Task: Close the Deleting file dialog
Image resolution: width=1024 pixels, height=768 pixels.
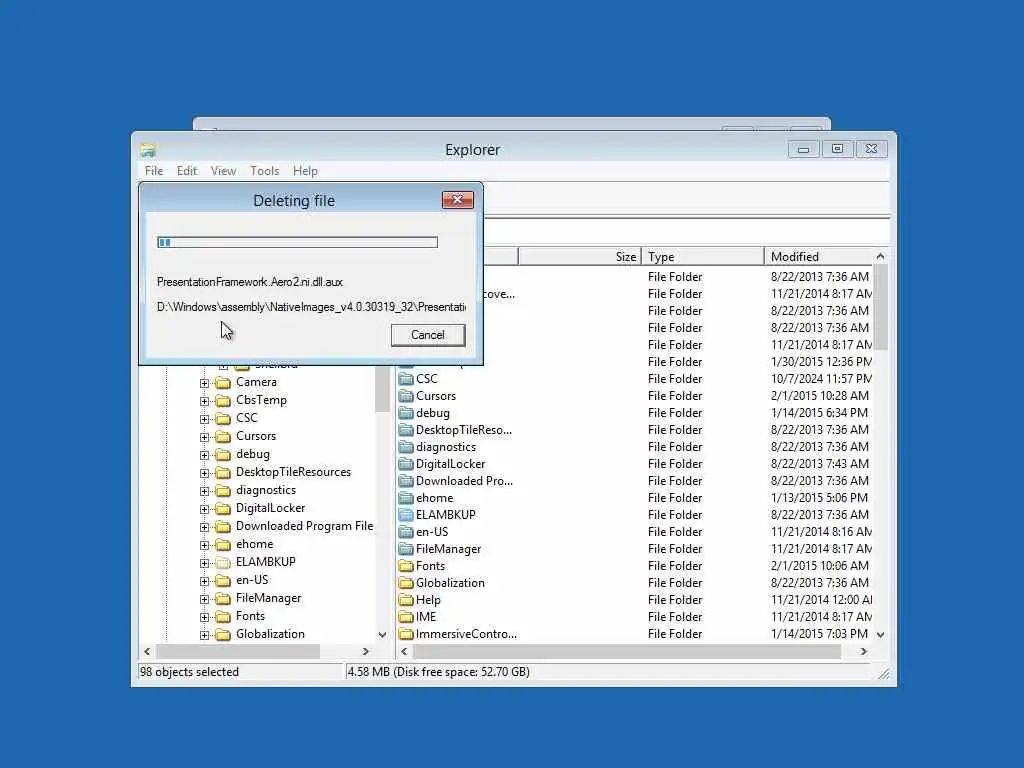Action: (x=457, y=200)
